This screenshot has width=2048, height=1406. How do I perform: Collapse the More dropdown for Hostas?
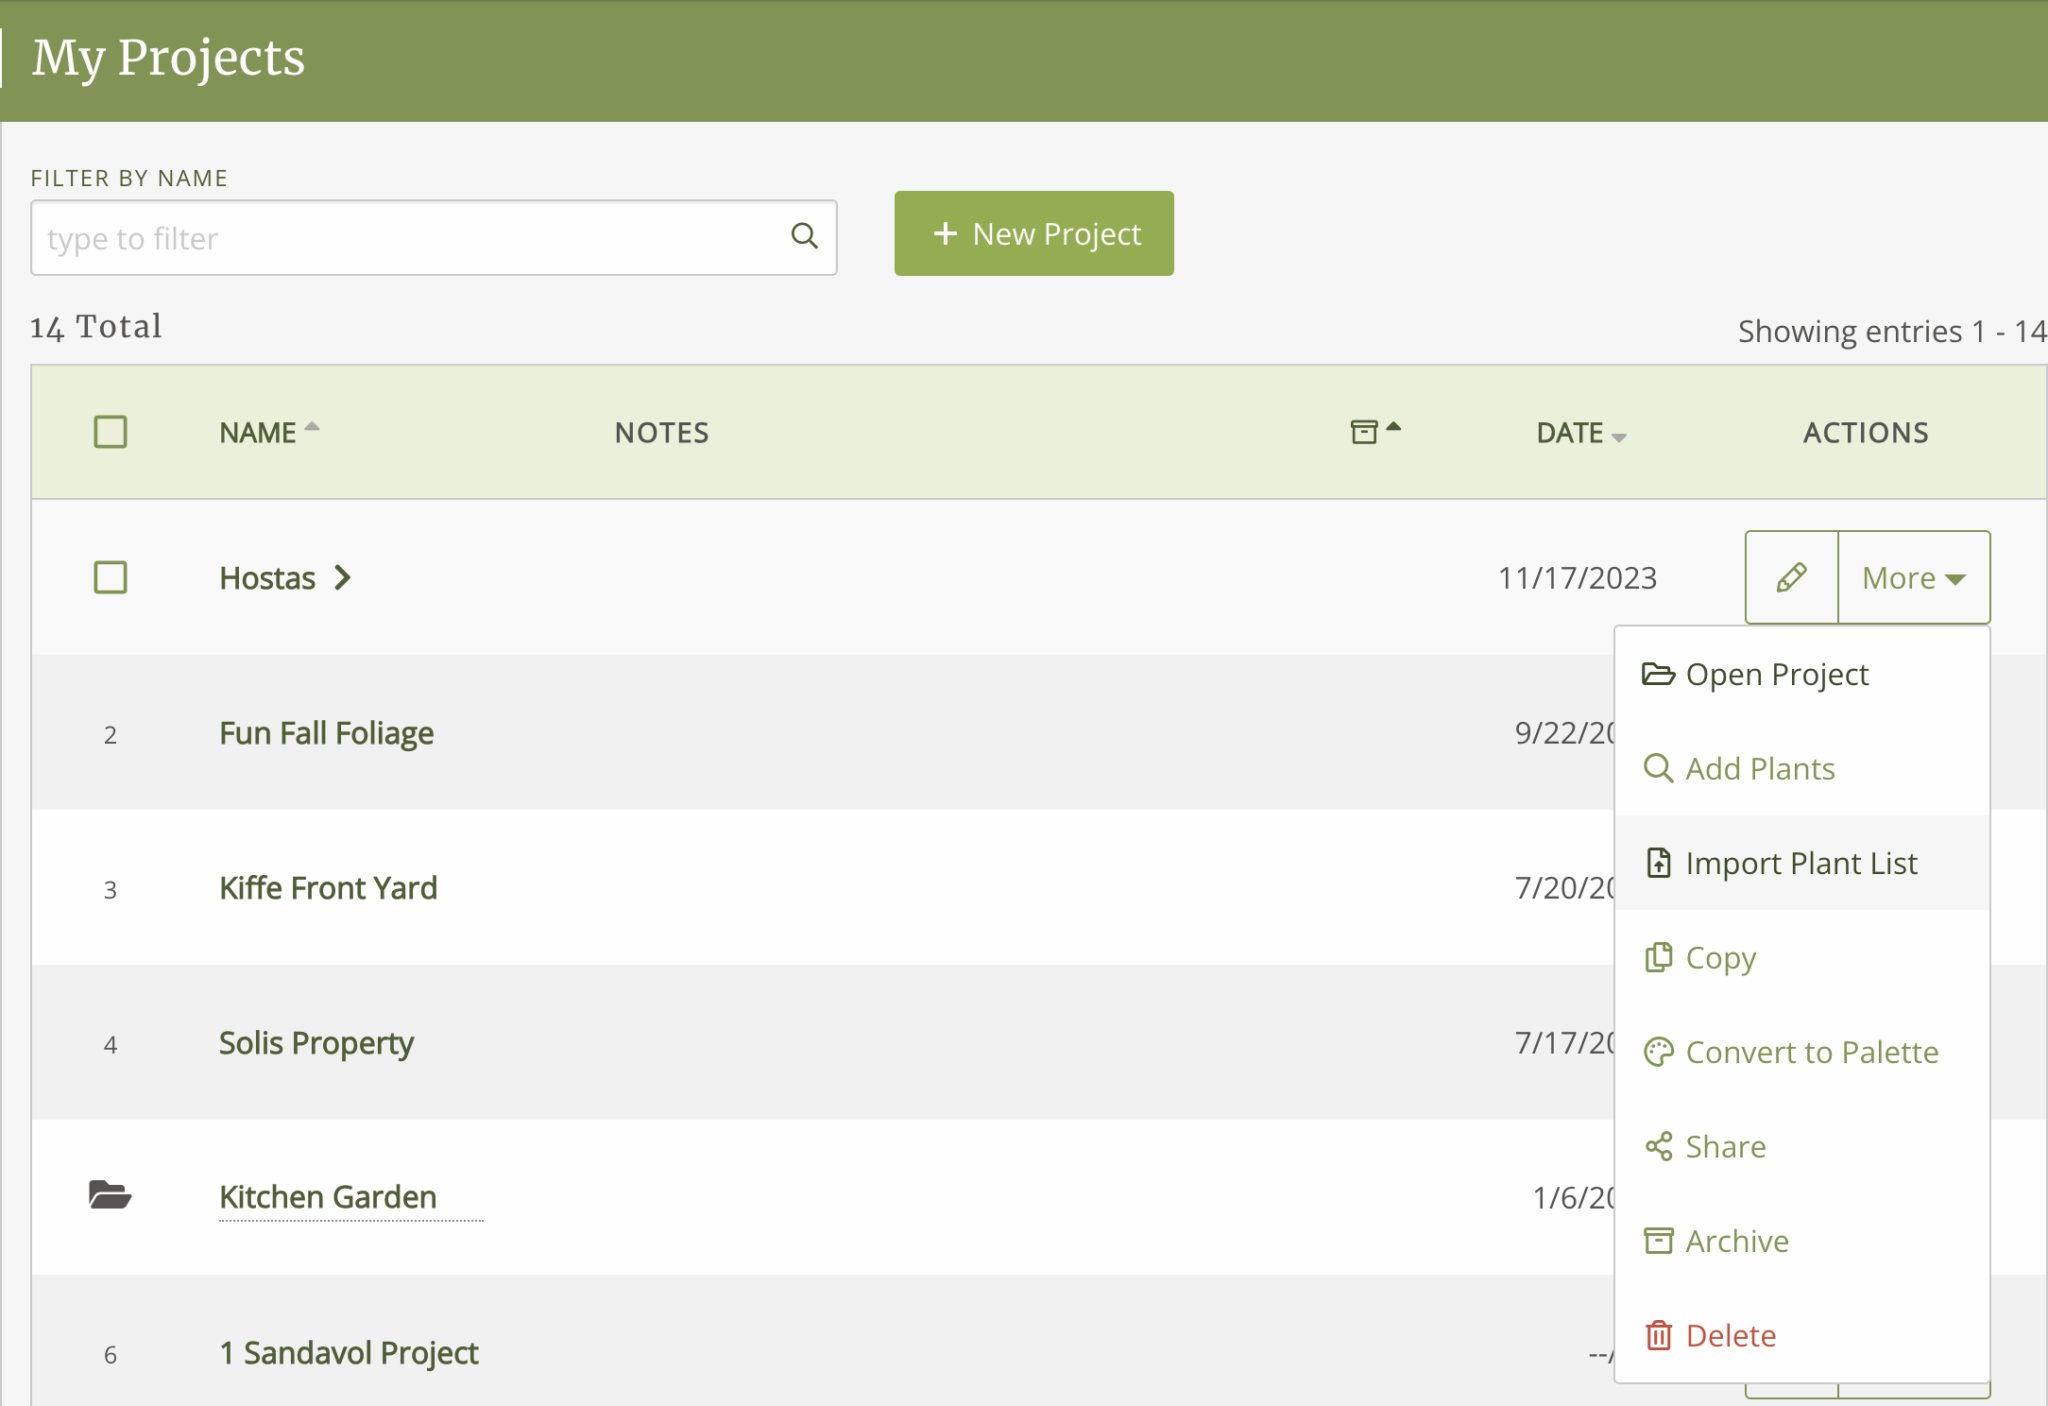tap(1914, 577)
